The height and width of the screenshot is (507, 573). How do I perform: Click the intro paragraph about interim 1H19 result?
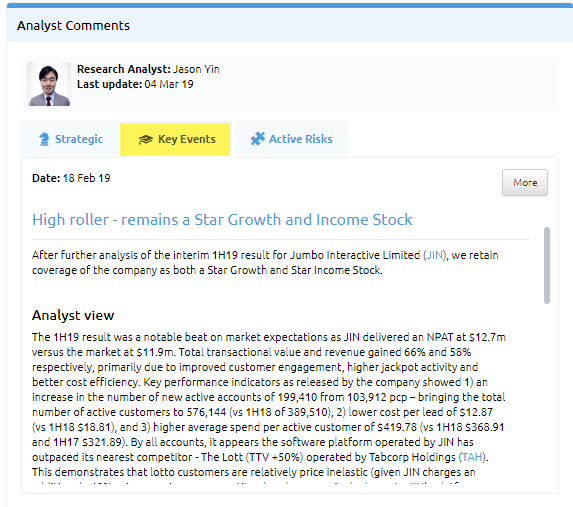(265, 262)
